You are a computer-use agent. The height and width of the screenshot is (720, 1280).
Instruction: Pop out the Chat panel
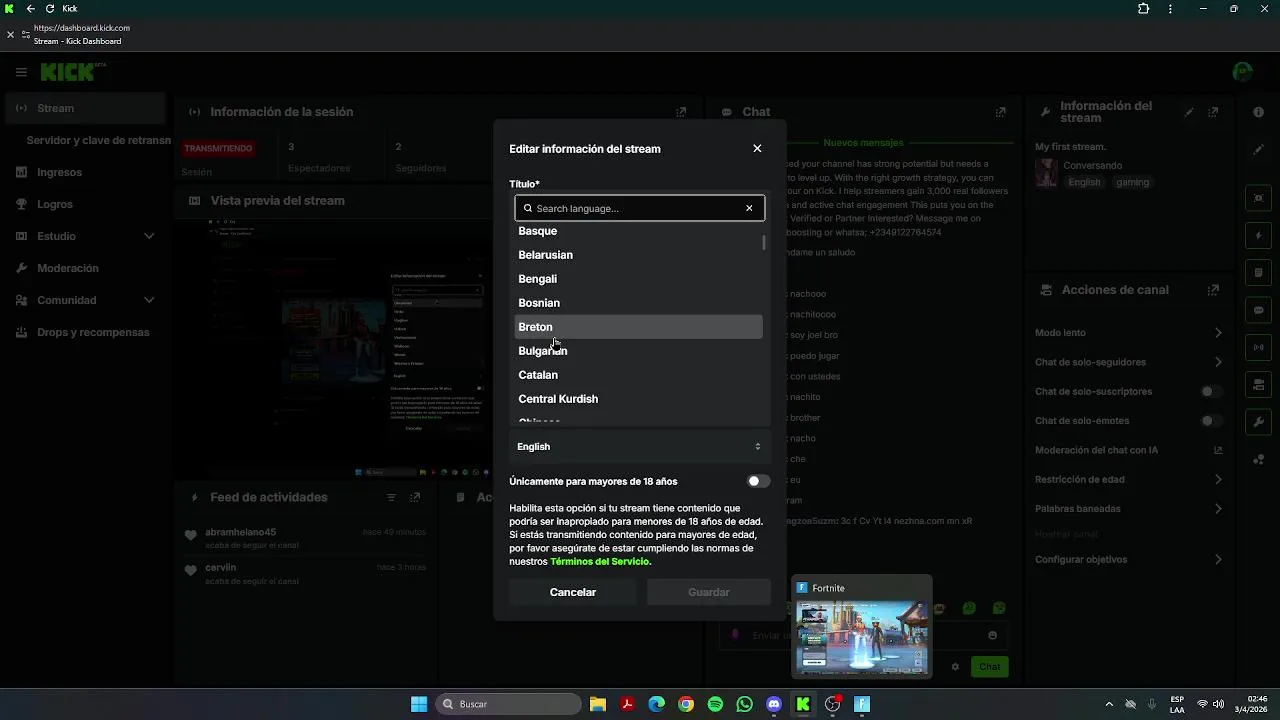click(1000, 112)
